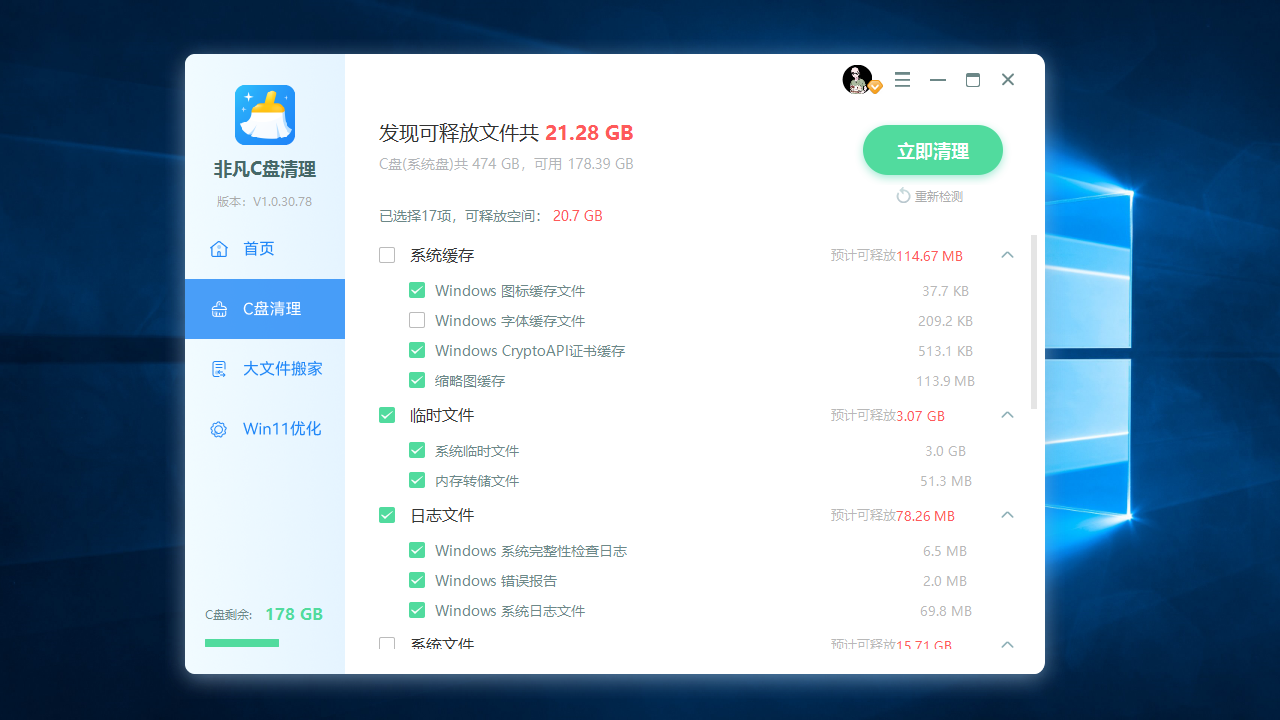Select the 首页 home icon in sidebar
Screen dimensions: 1280x720
coord(219,248)
